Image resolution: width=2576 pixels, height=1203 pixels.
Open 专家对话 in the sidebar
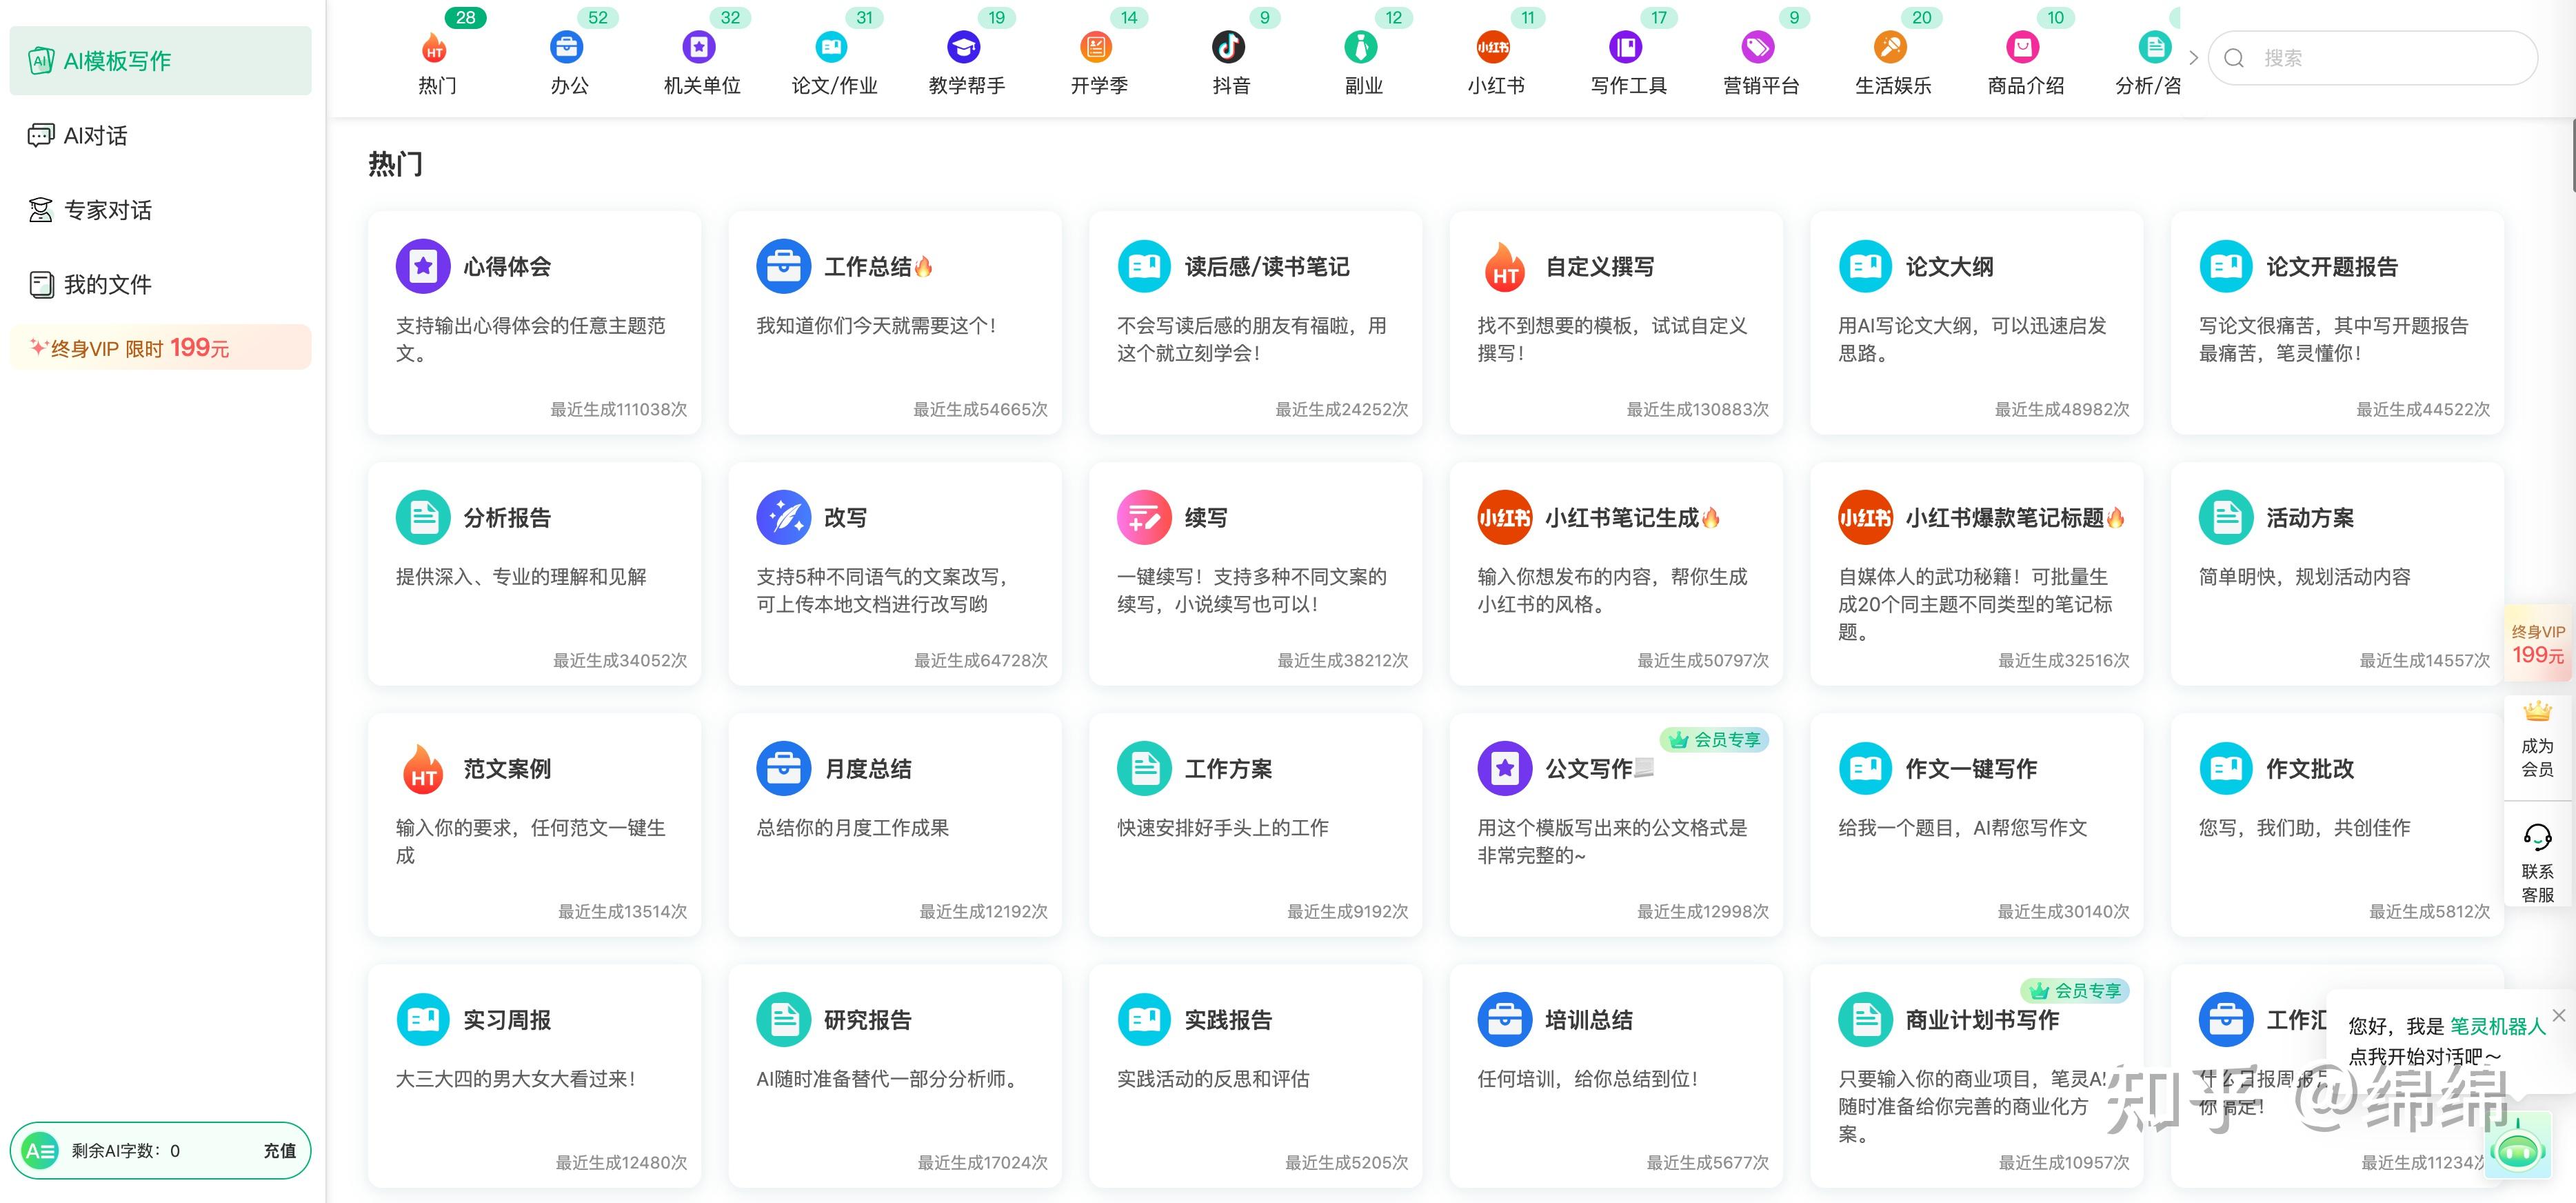tap(160, 210)
